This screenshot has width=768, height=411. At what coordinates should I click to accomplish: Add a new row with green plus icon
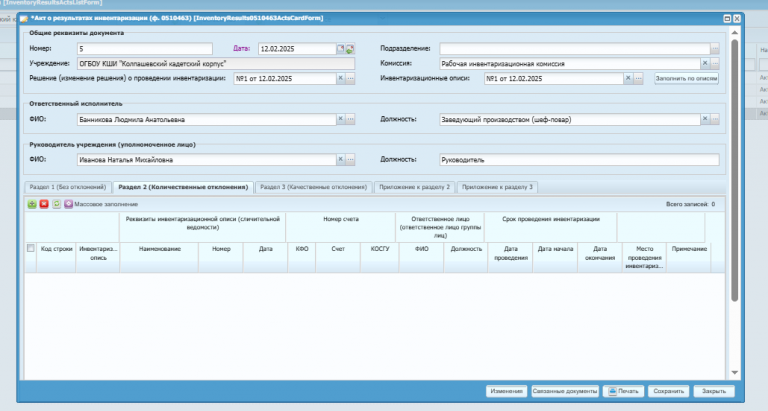(x=32, y=204)
